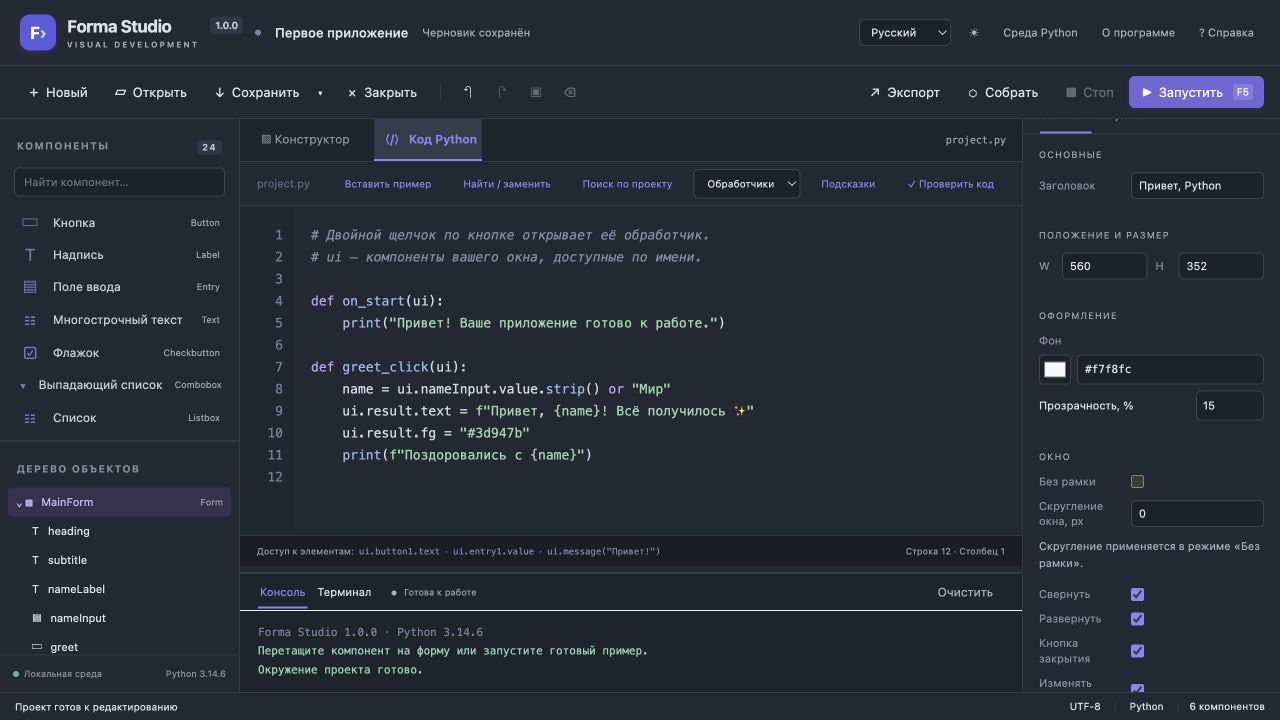Open the Терминал tab
Image resolution: width=1280 pixels, height=720 pixels.
point(344,592)
